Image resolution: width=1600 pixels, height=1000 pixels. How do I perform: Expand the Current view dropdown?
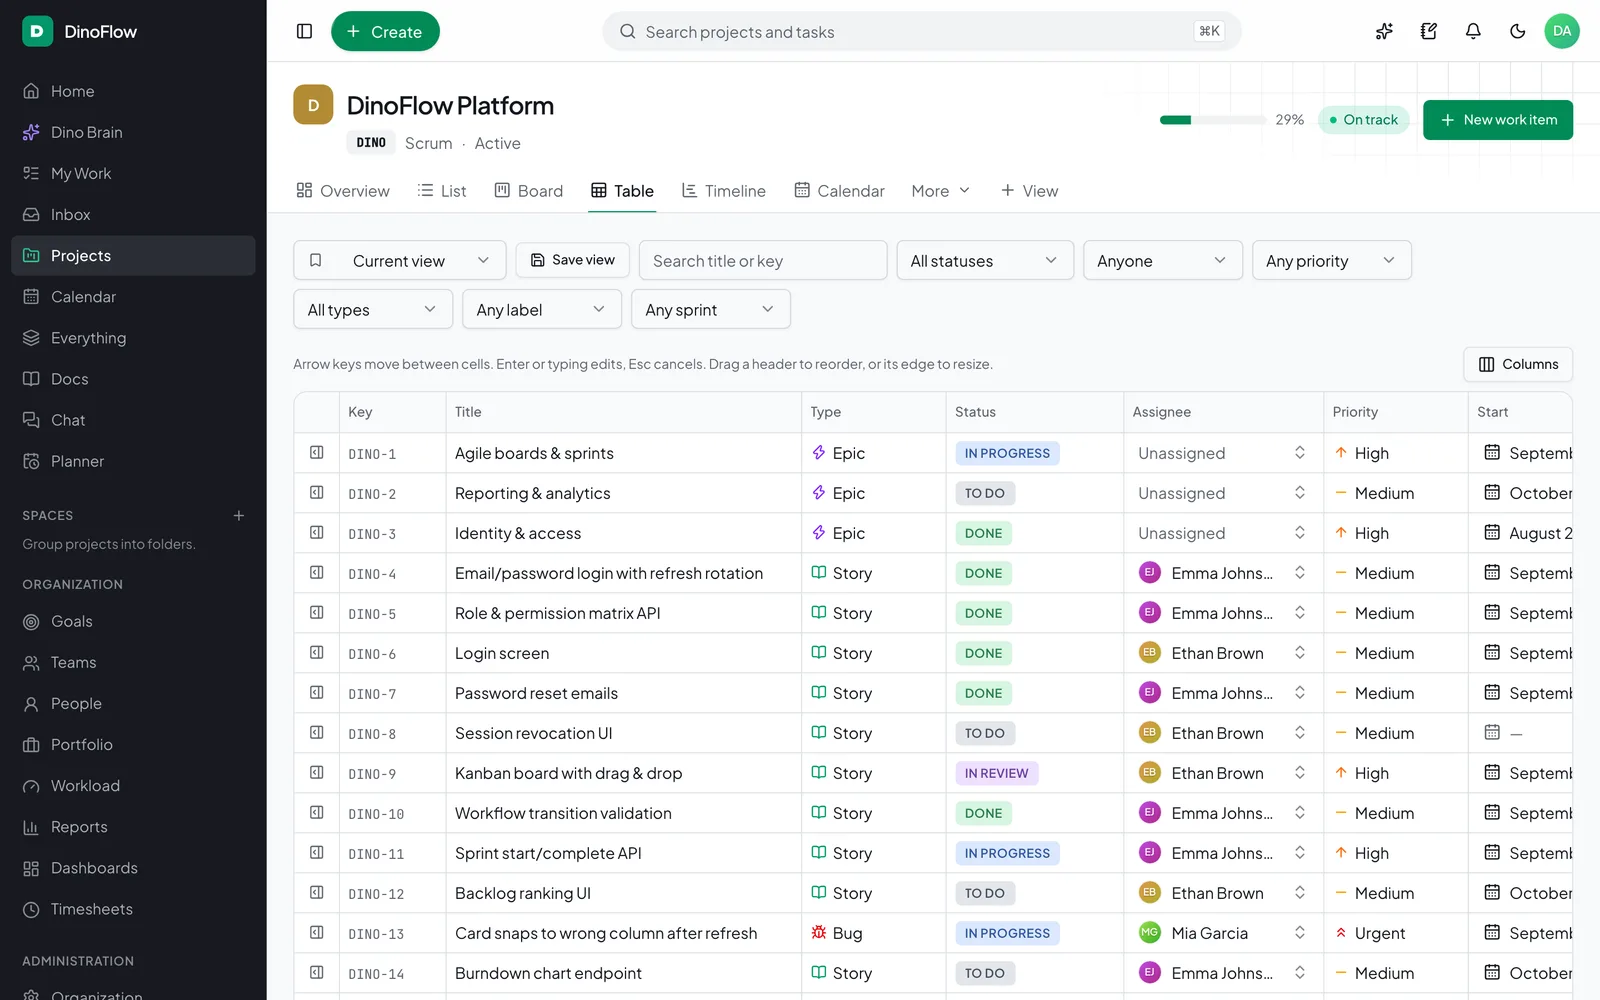pyautogui.click(x=400, y=260)
